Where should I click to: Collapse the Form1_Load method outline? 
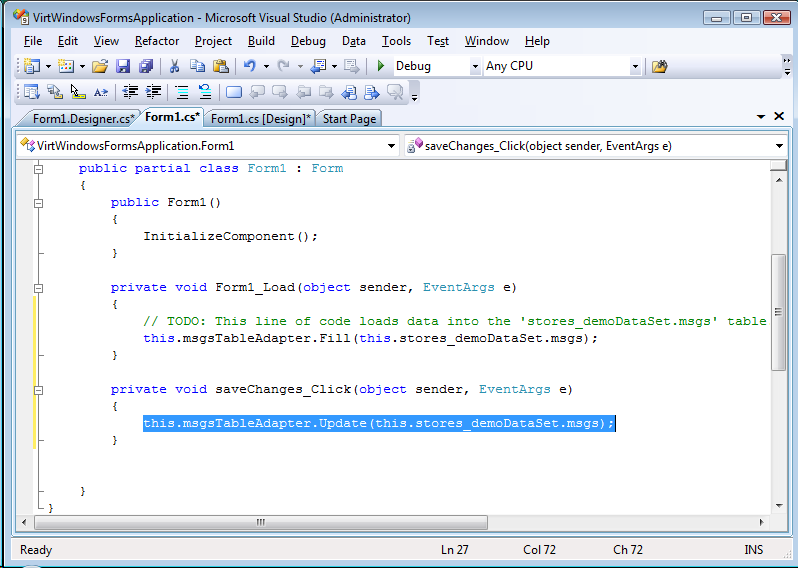[x=38, y=287]
